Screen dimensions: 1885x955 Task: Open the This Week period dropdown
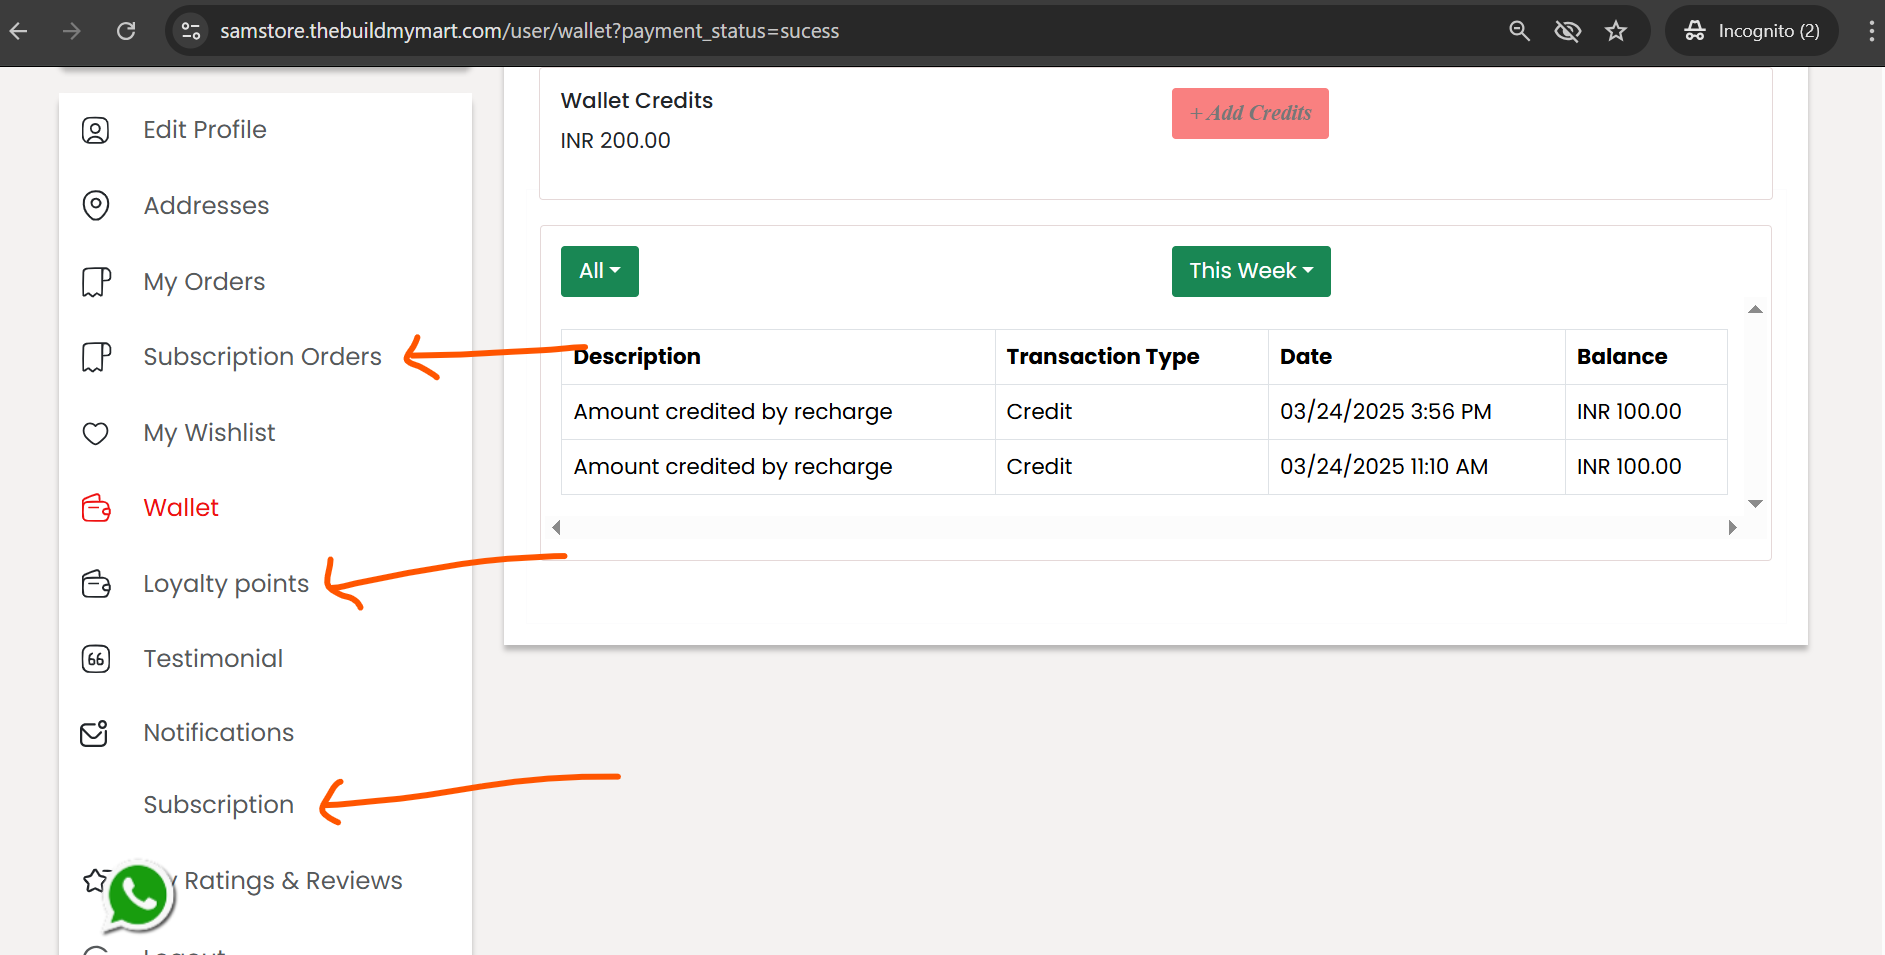pyautogui.click(x=1251, y=271)
